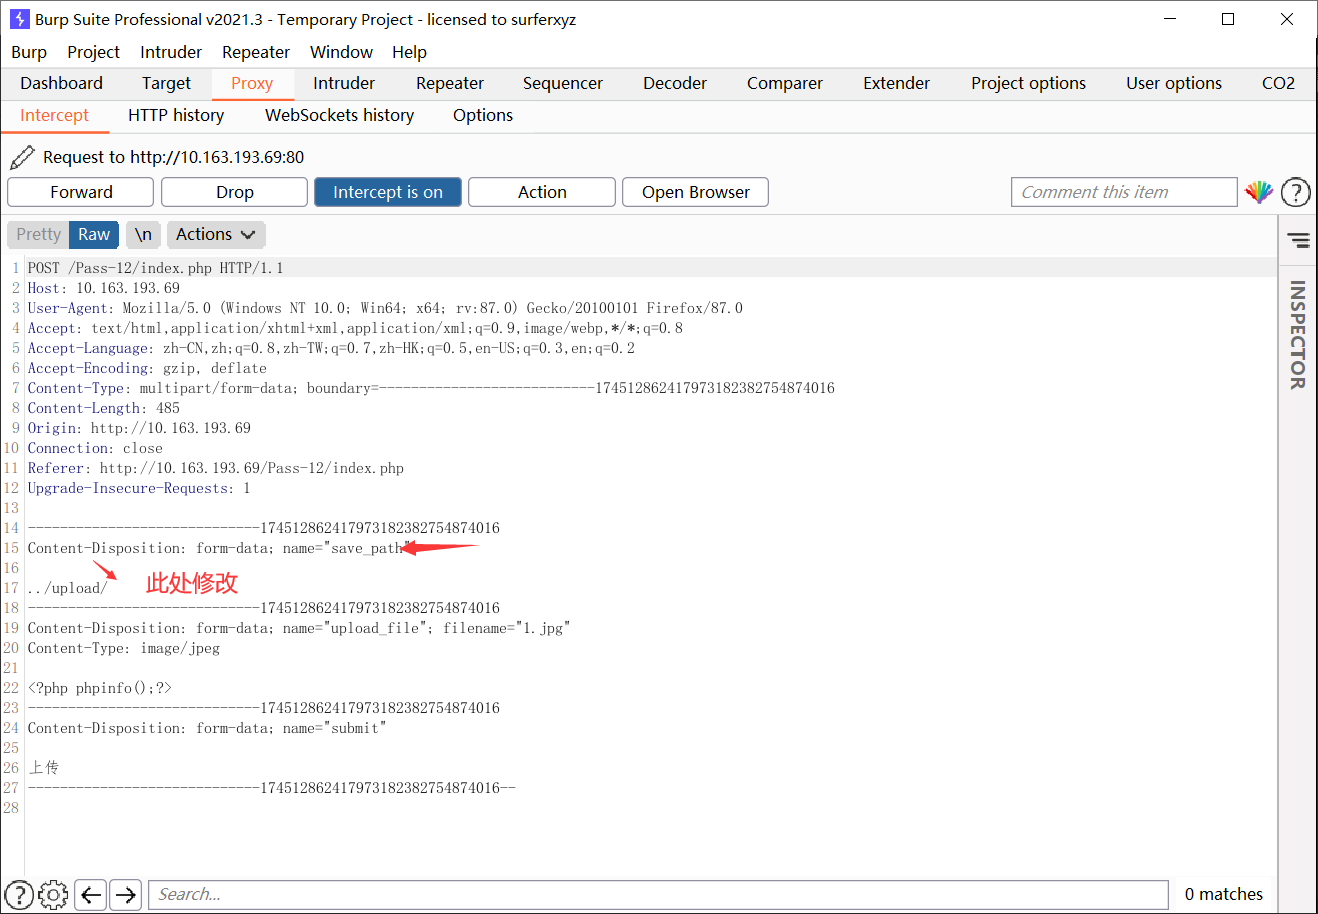Click the pencil edit icon beside Request to
Viewport: 1318px width, 914px height.
(21, 157)
